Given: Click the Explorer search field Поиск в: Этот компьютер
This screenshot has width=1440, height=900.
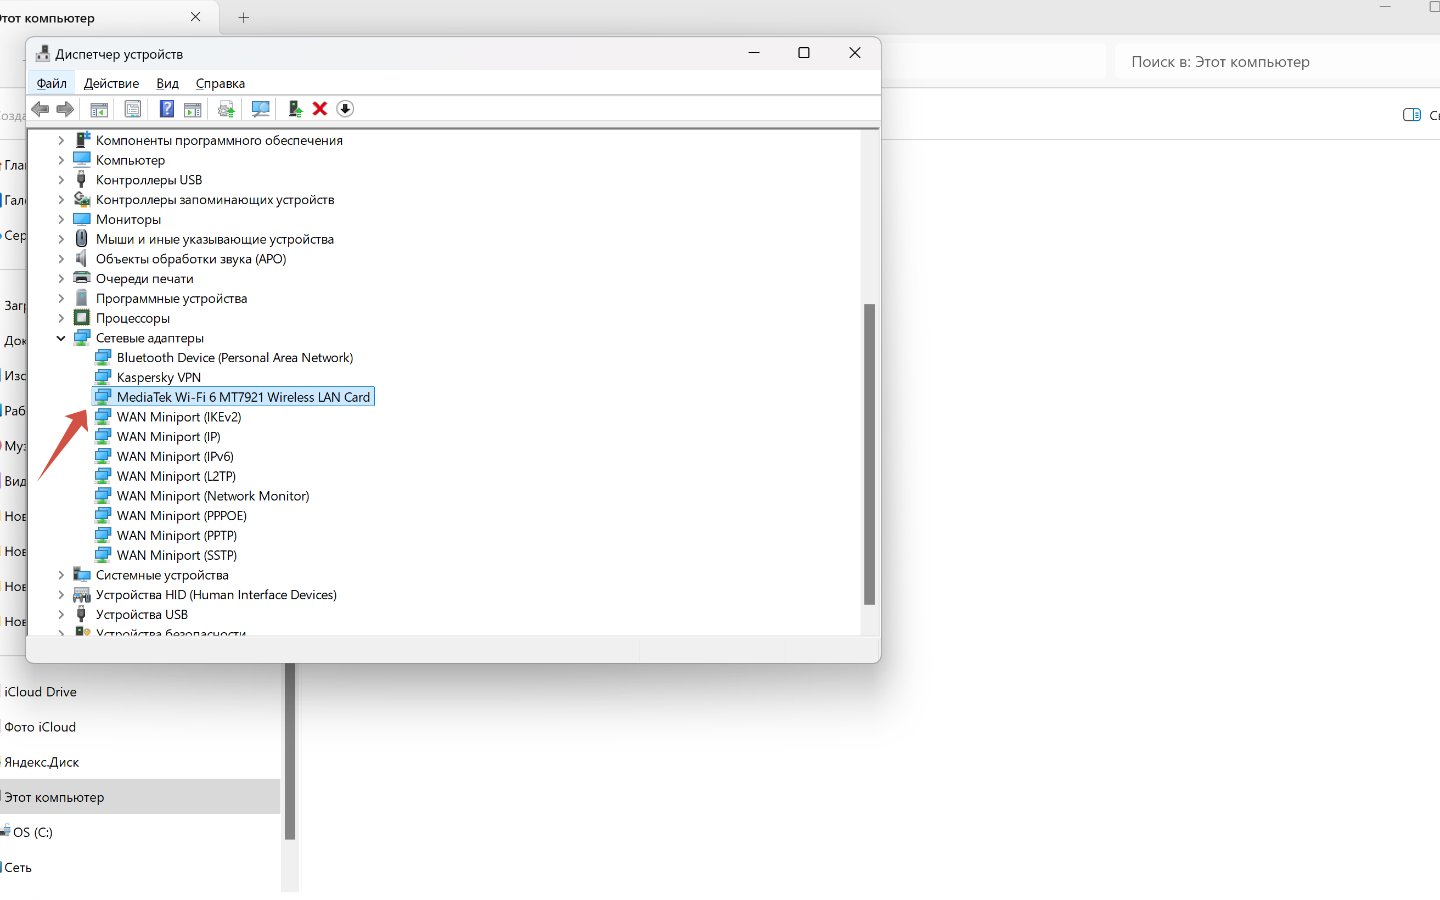Looking at the screenshot, I should coord(1277,61).
